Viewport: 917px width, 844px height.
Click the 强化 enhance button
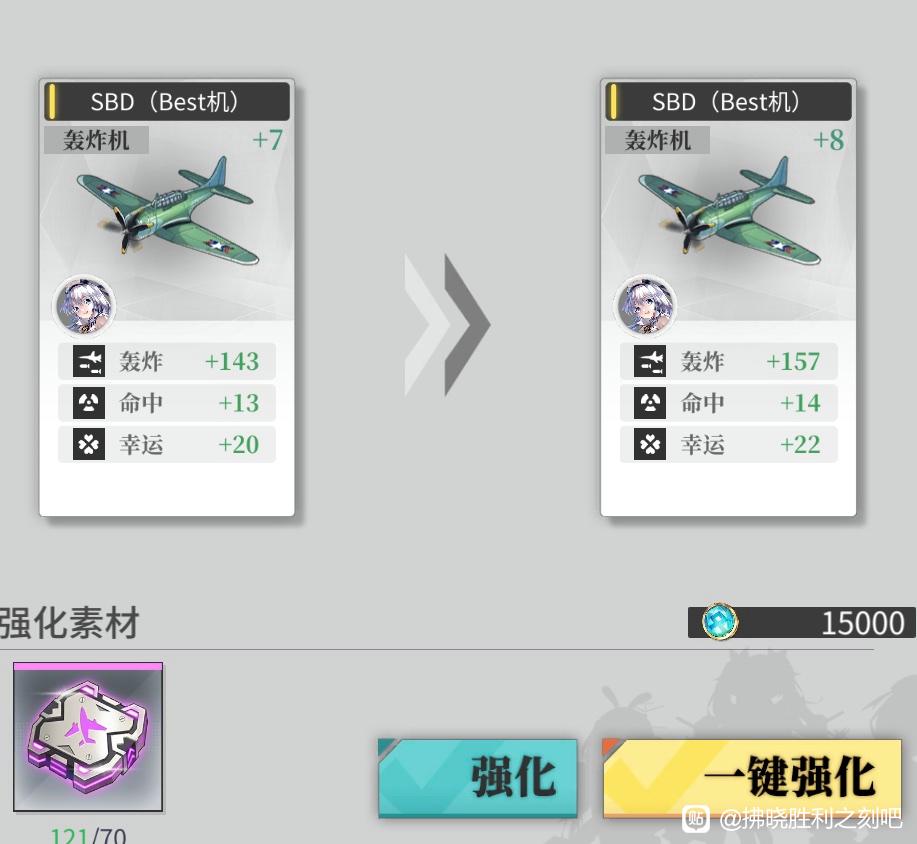[477, 777]
